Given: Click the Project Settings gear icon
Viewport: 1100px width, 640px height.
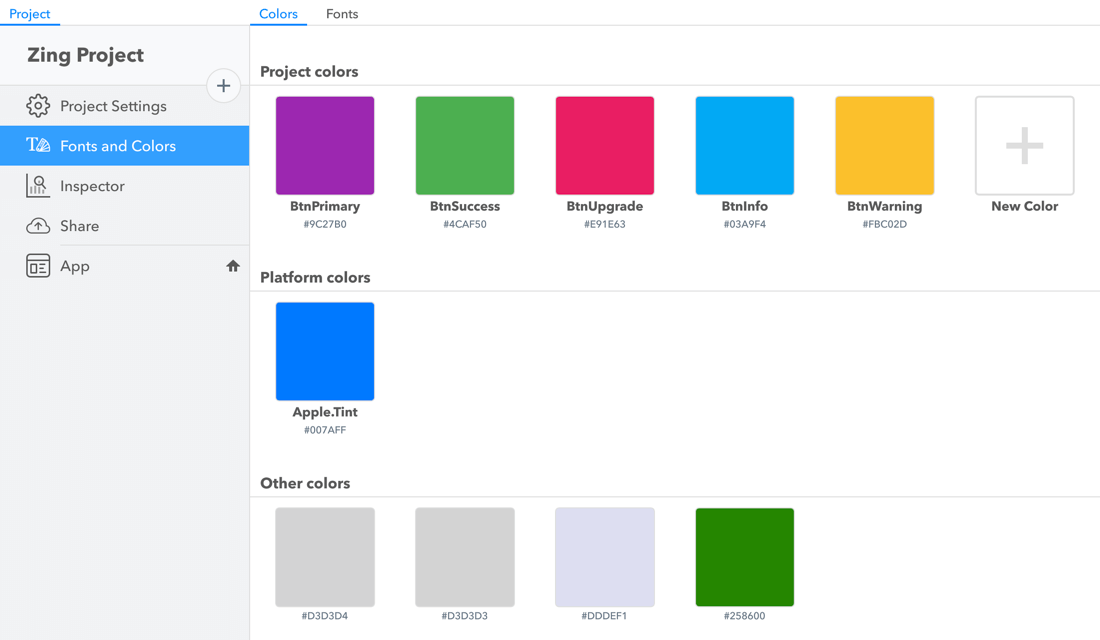Looking at the screenshot, I should point(38,106).
